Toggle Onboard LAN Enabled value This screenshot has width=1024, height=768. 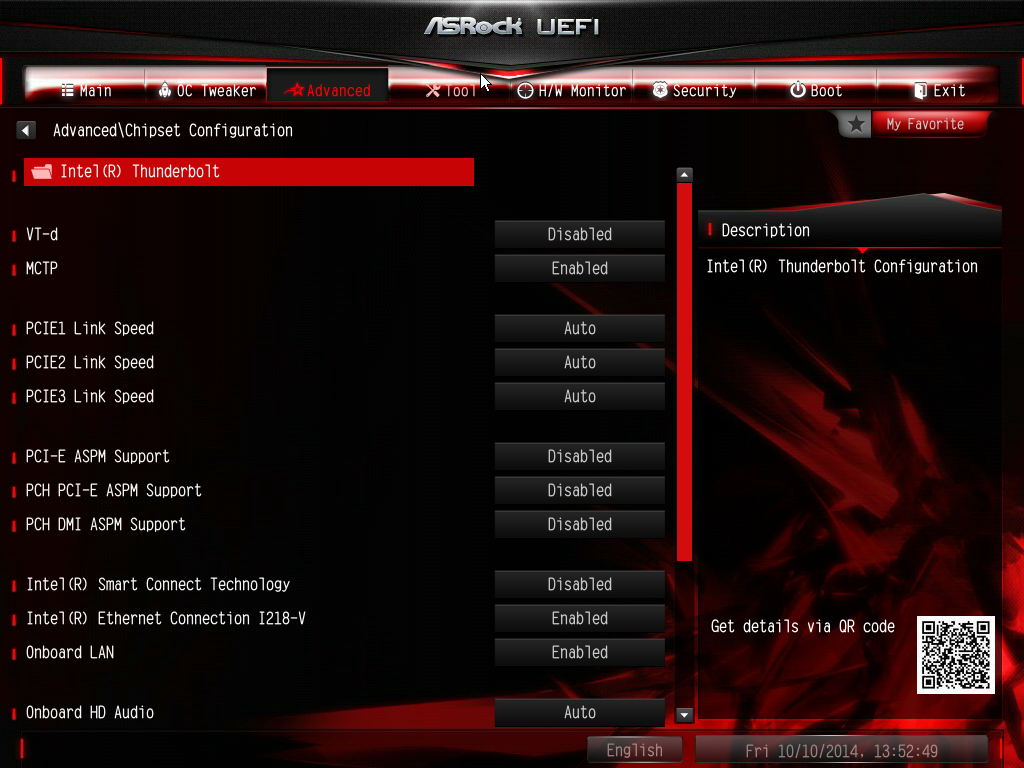(x=579, y=652)
